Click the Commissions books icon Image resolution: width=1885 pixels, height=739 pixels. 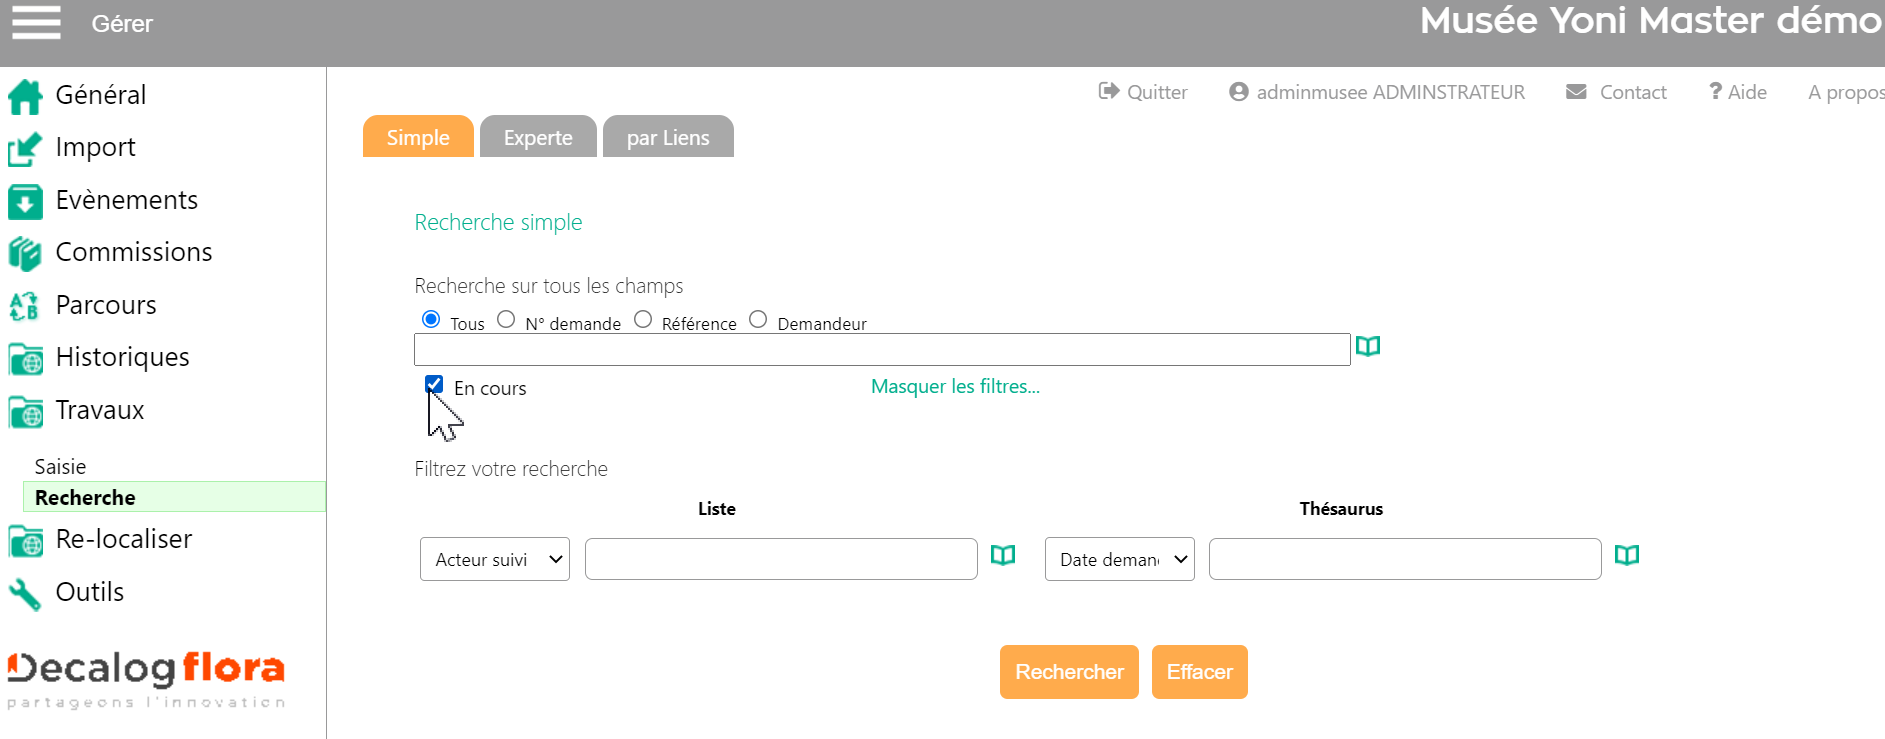25,254
